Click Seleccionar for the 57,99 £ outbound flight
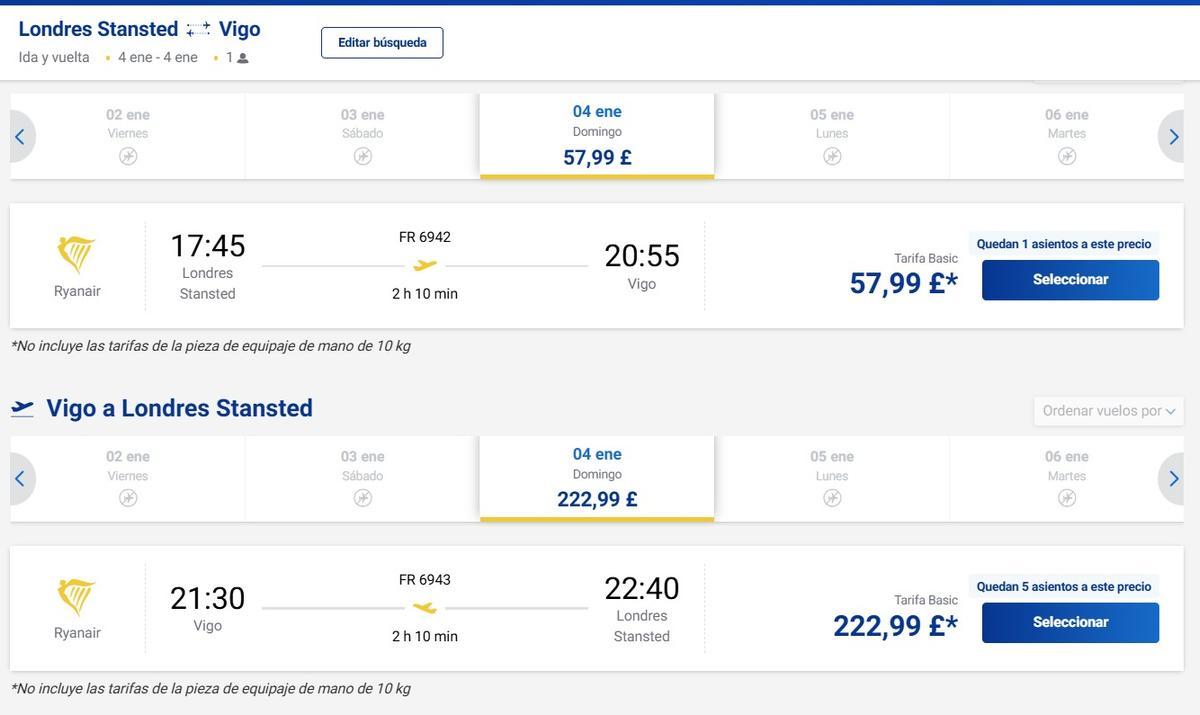Viewport: 1200px width, 715px height. click(x=1070, y=278)
